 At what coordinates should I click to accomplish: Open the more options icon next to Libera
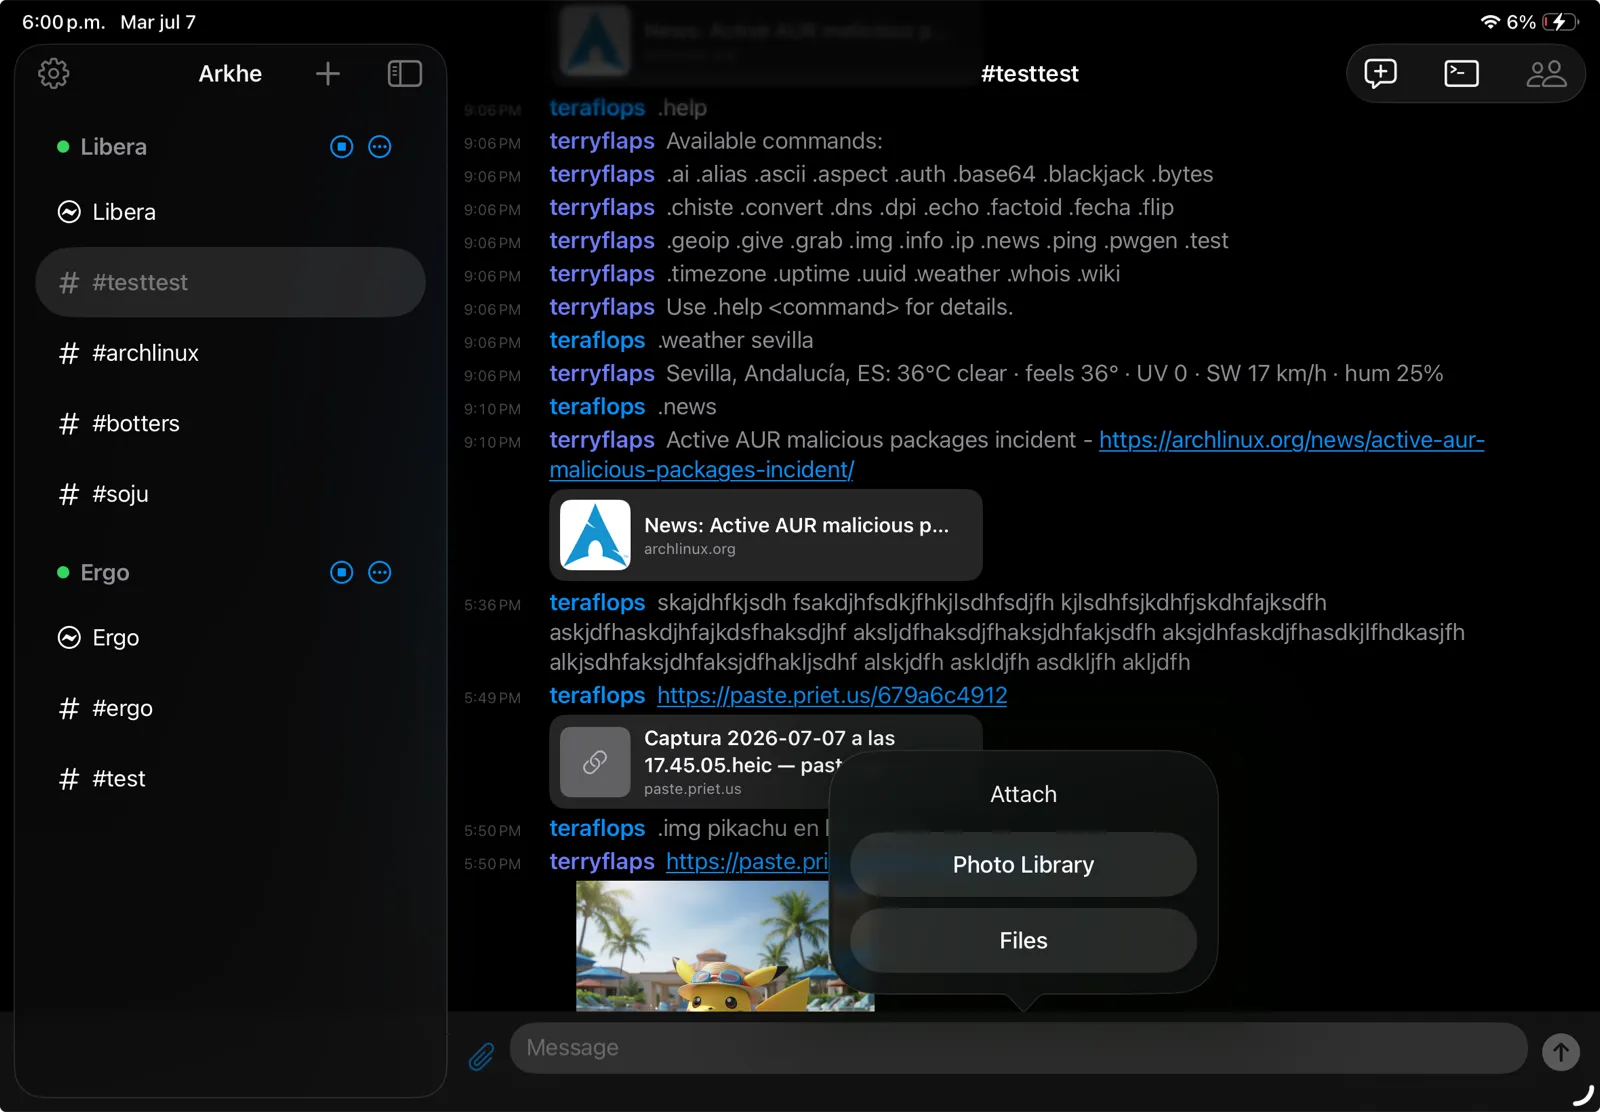(380, 147)
